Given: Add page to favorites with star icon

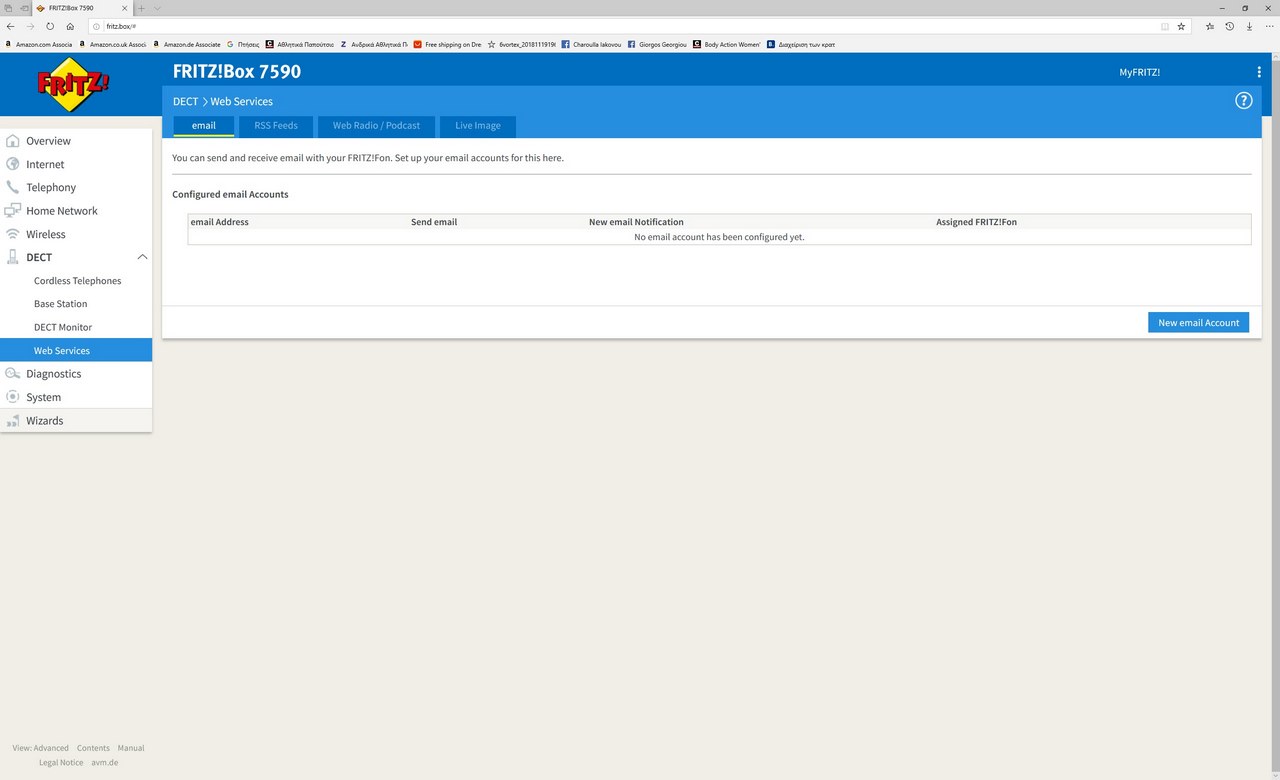Looking at the screenshot, I should [1181, 26].
